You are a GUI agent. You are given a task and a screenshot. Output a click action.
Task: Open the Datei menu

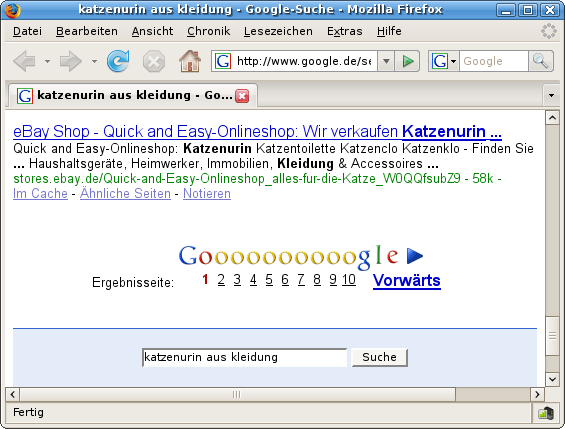point(27,31)
